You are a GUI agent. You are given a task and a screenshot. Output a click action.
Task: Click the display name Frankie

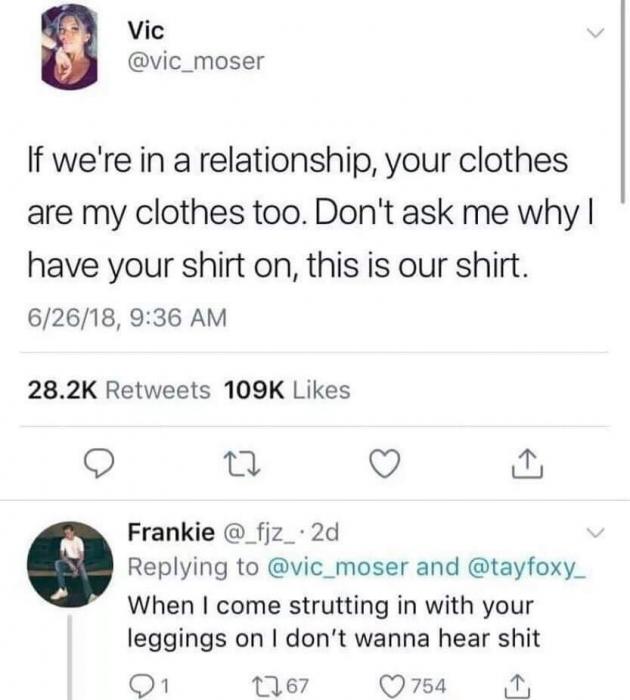coord(171,533)
